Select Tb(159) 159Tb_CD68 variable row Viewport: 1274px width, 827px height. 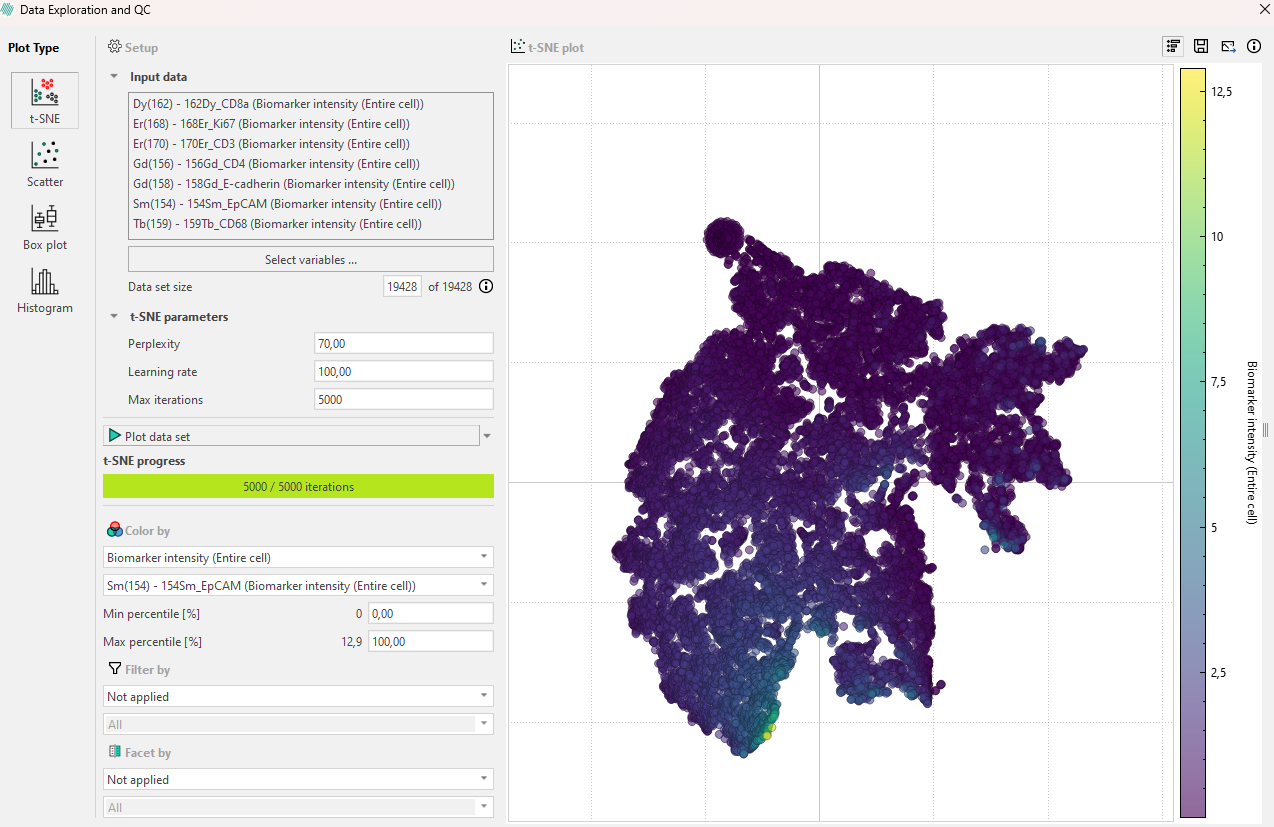pos(311,224)
